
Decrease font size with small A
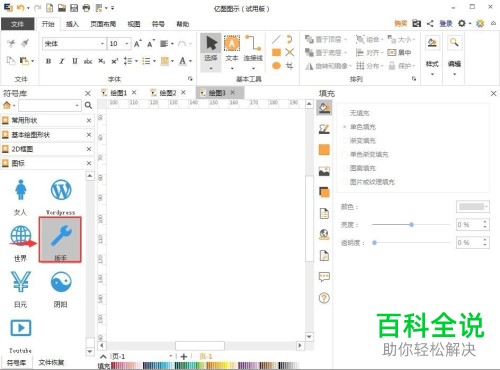pos(151,44)
